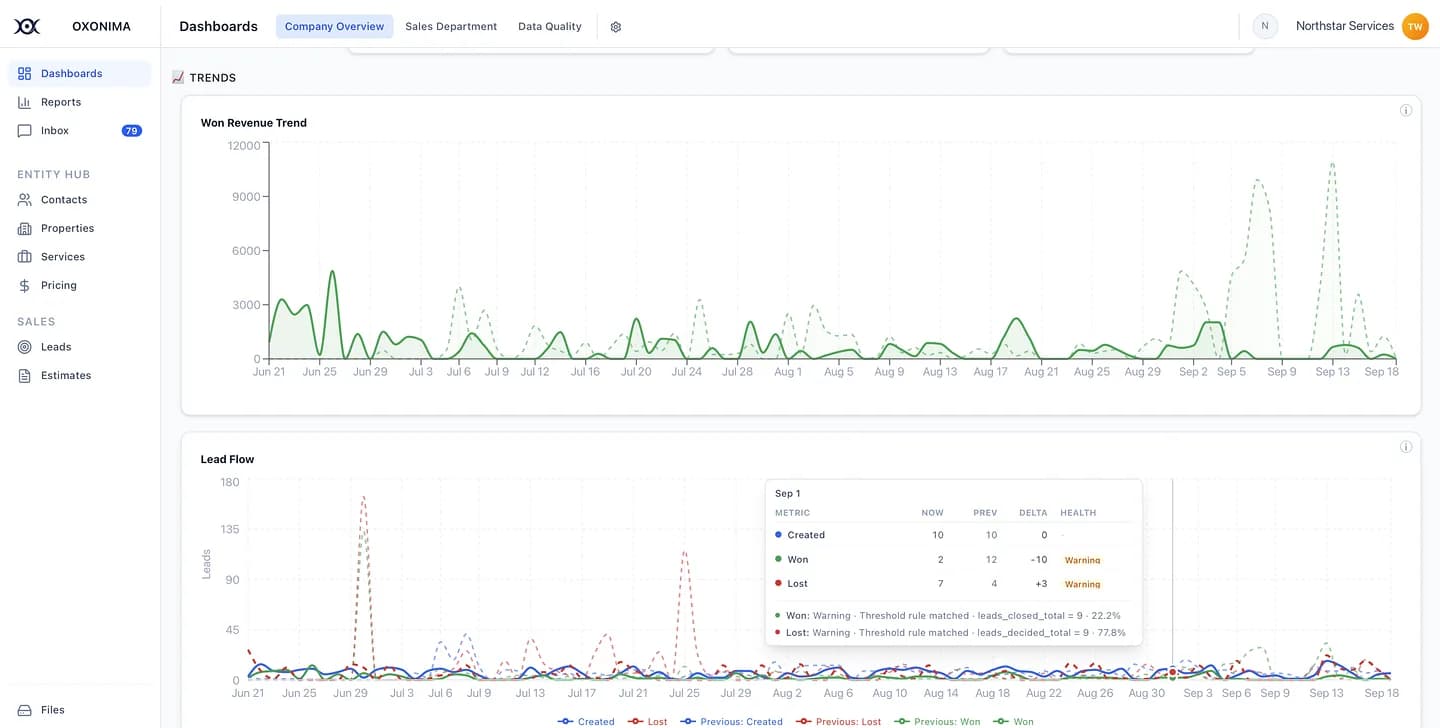
Task: Open the Services page
Action: (80, 257)
